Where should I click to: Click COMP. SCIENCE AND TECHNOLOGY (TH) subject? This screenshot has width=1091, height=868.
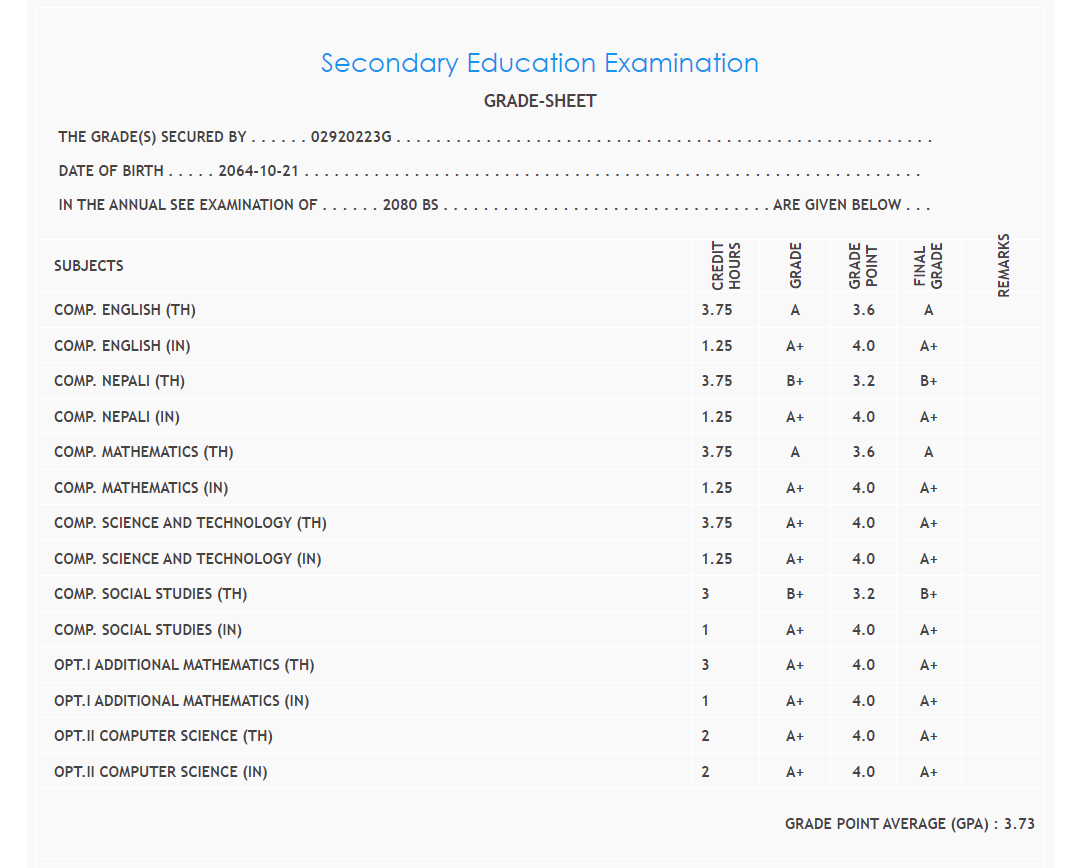coord(190,523)
